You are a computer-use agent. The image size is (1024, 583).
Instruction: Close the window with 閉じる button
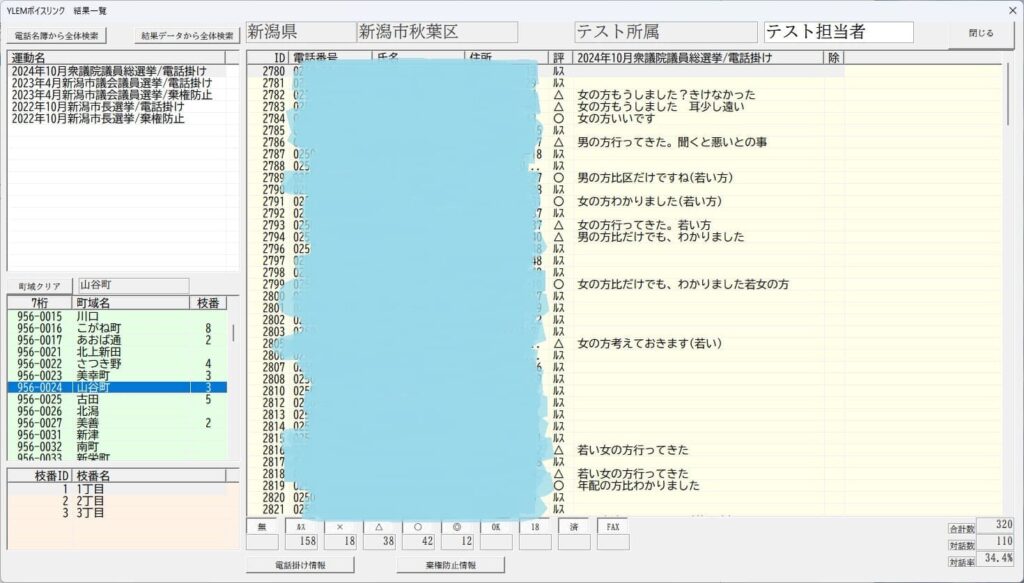[x=981, y=33]
